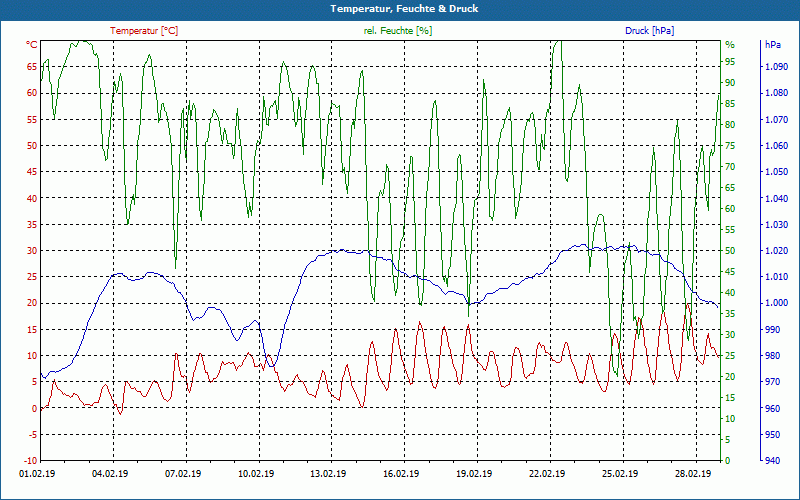The width and height of the screenshot is (800, 500).
Task: Click the date label '22.02.19'
Action: [x=547, y=474]
